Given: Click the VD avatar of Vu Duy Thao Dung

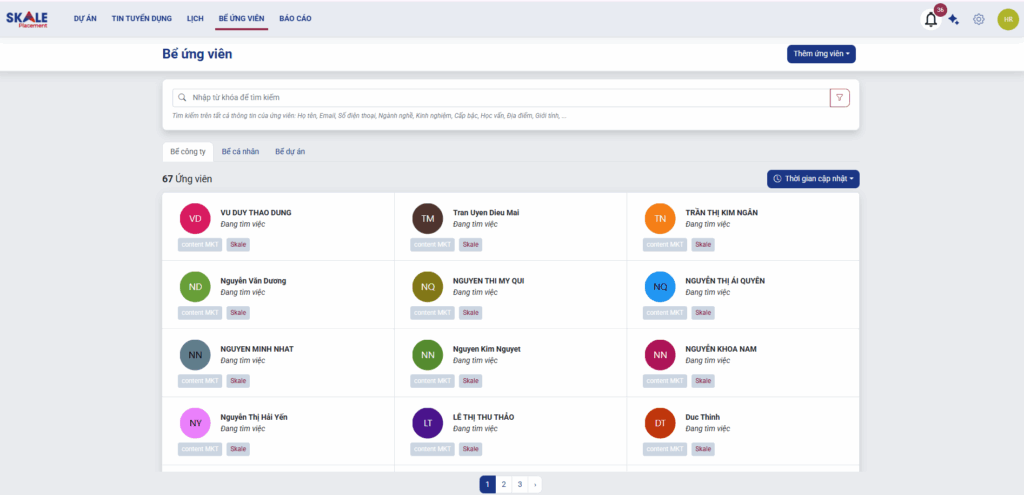Looking at the screenshot, I should (x=195, y=218).
